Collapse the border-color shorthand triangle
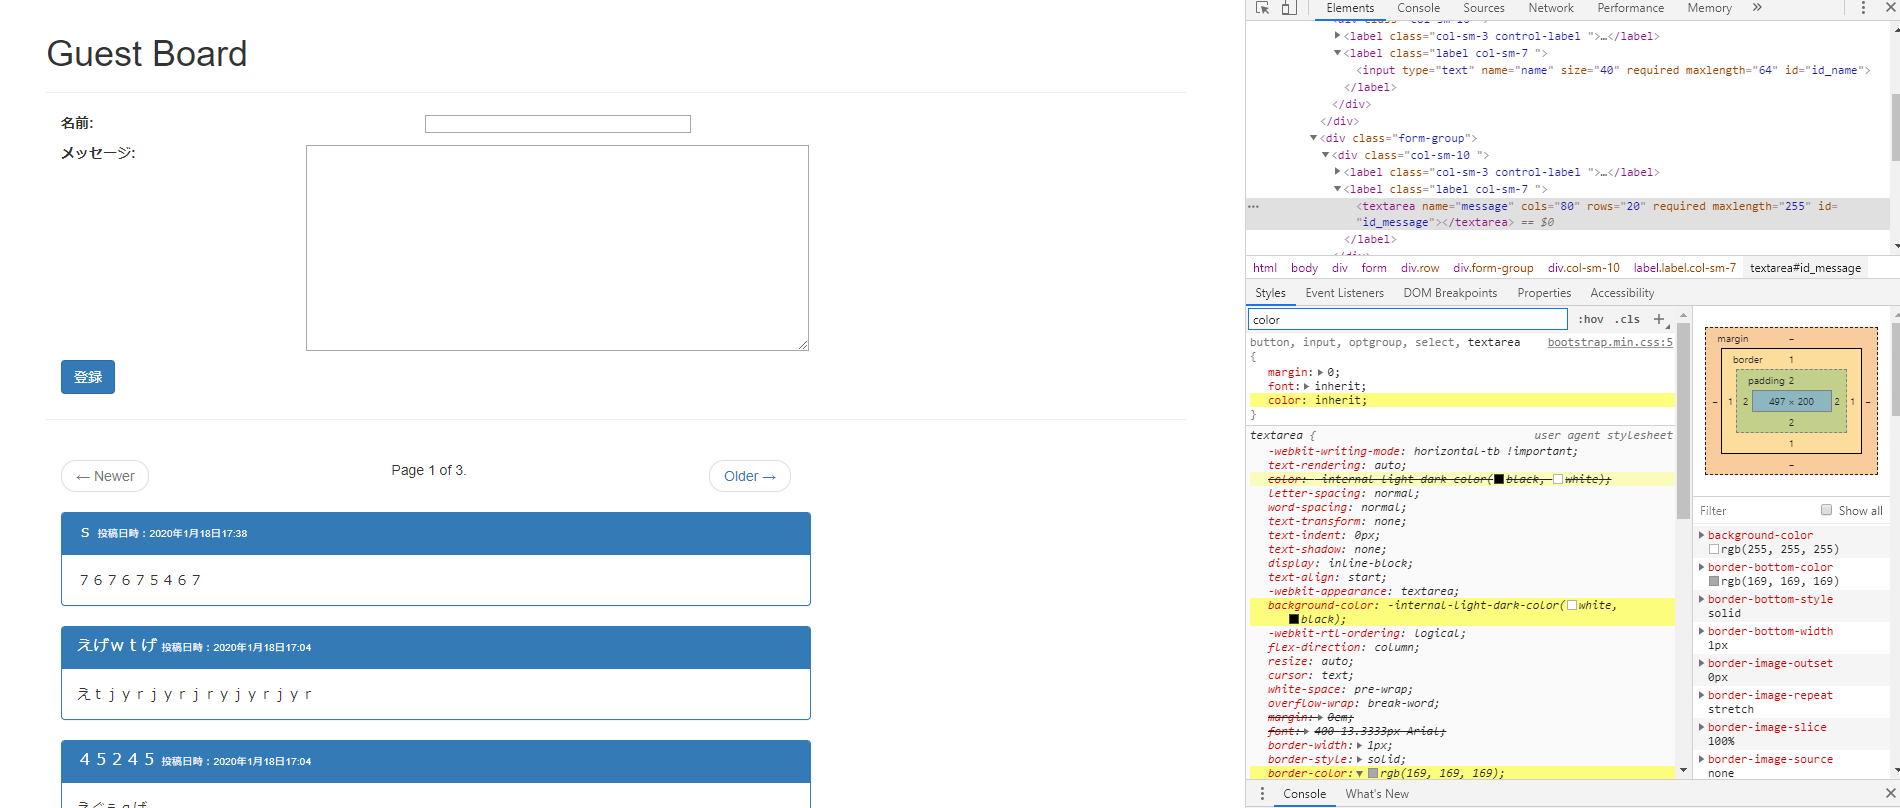 1360,773
